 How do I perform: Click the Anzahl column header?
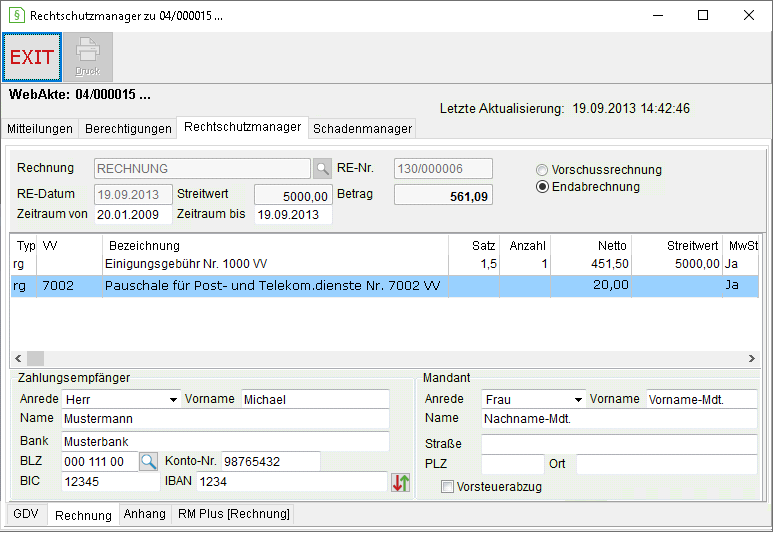click(525, 246)
